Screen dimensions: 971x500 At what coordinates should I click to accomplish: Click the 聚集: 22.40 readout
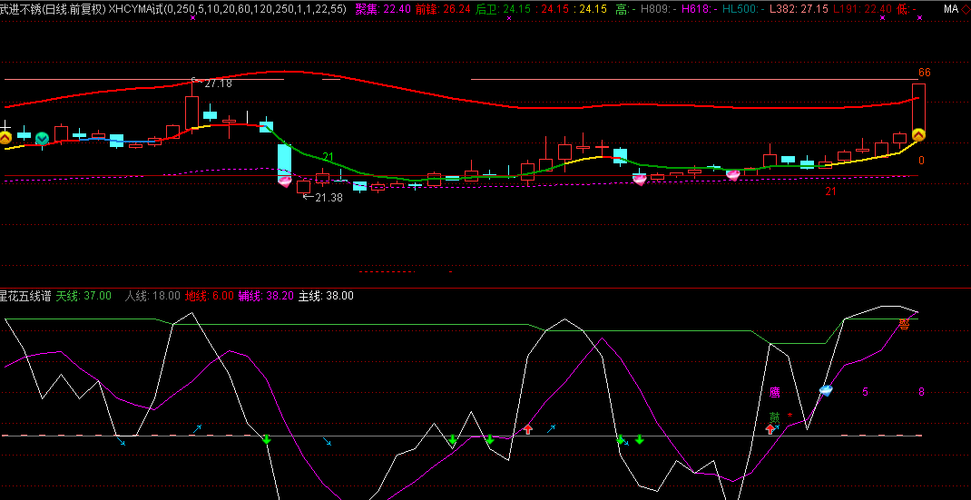(381, 9)
